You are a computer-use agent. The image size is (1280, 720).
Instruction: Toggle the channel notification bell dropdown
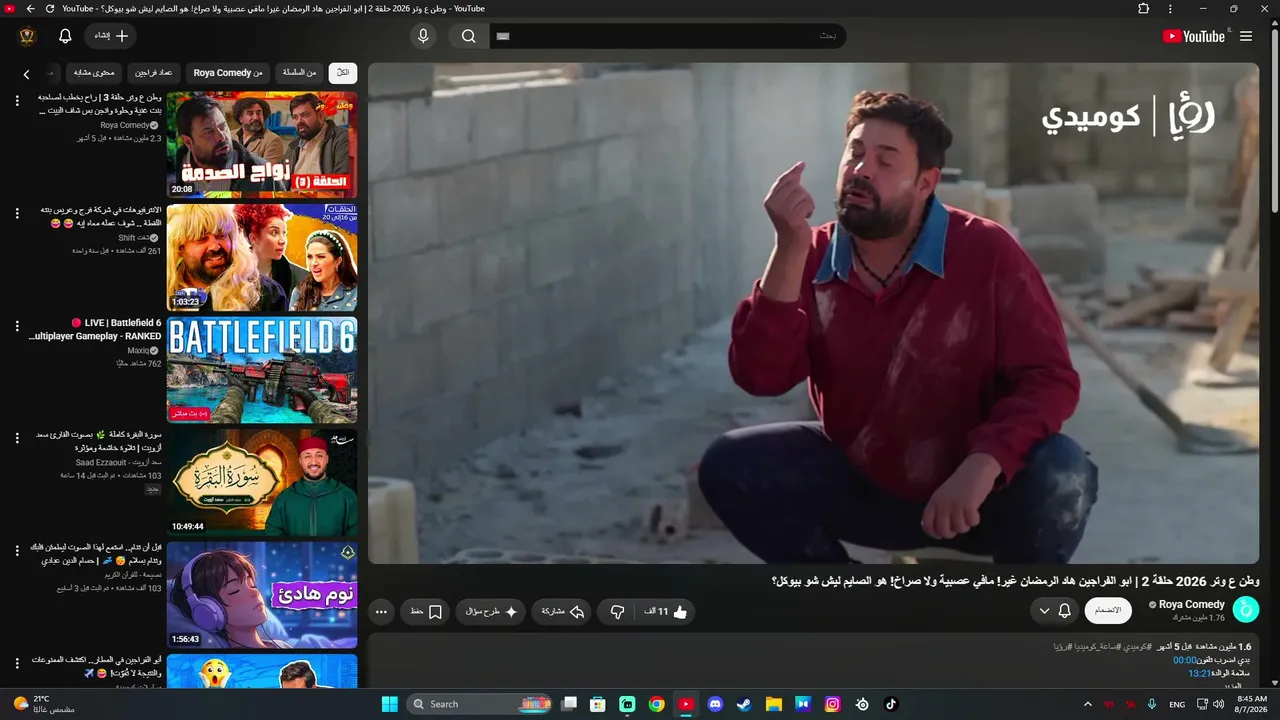coord(1055,611)
